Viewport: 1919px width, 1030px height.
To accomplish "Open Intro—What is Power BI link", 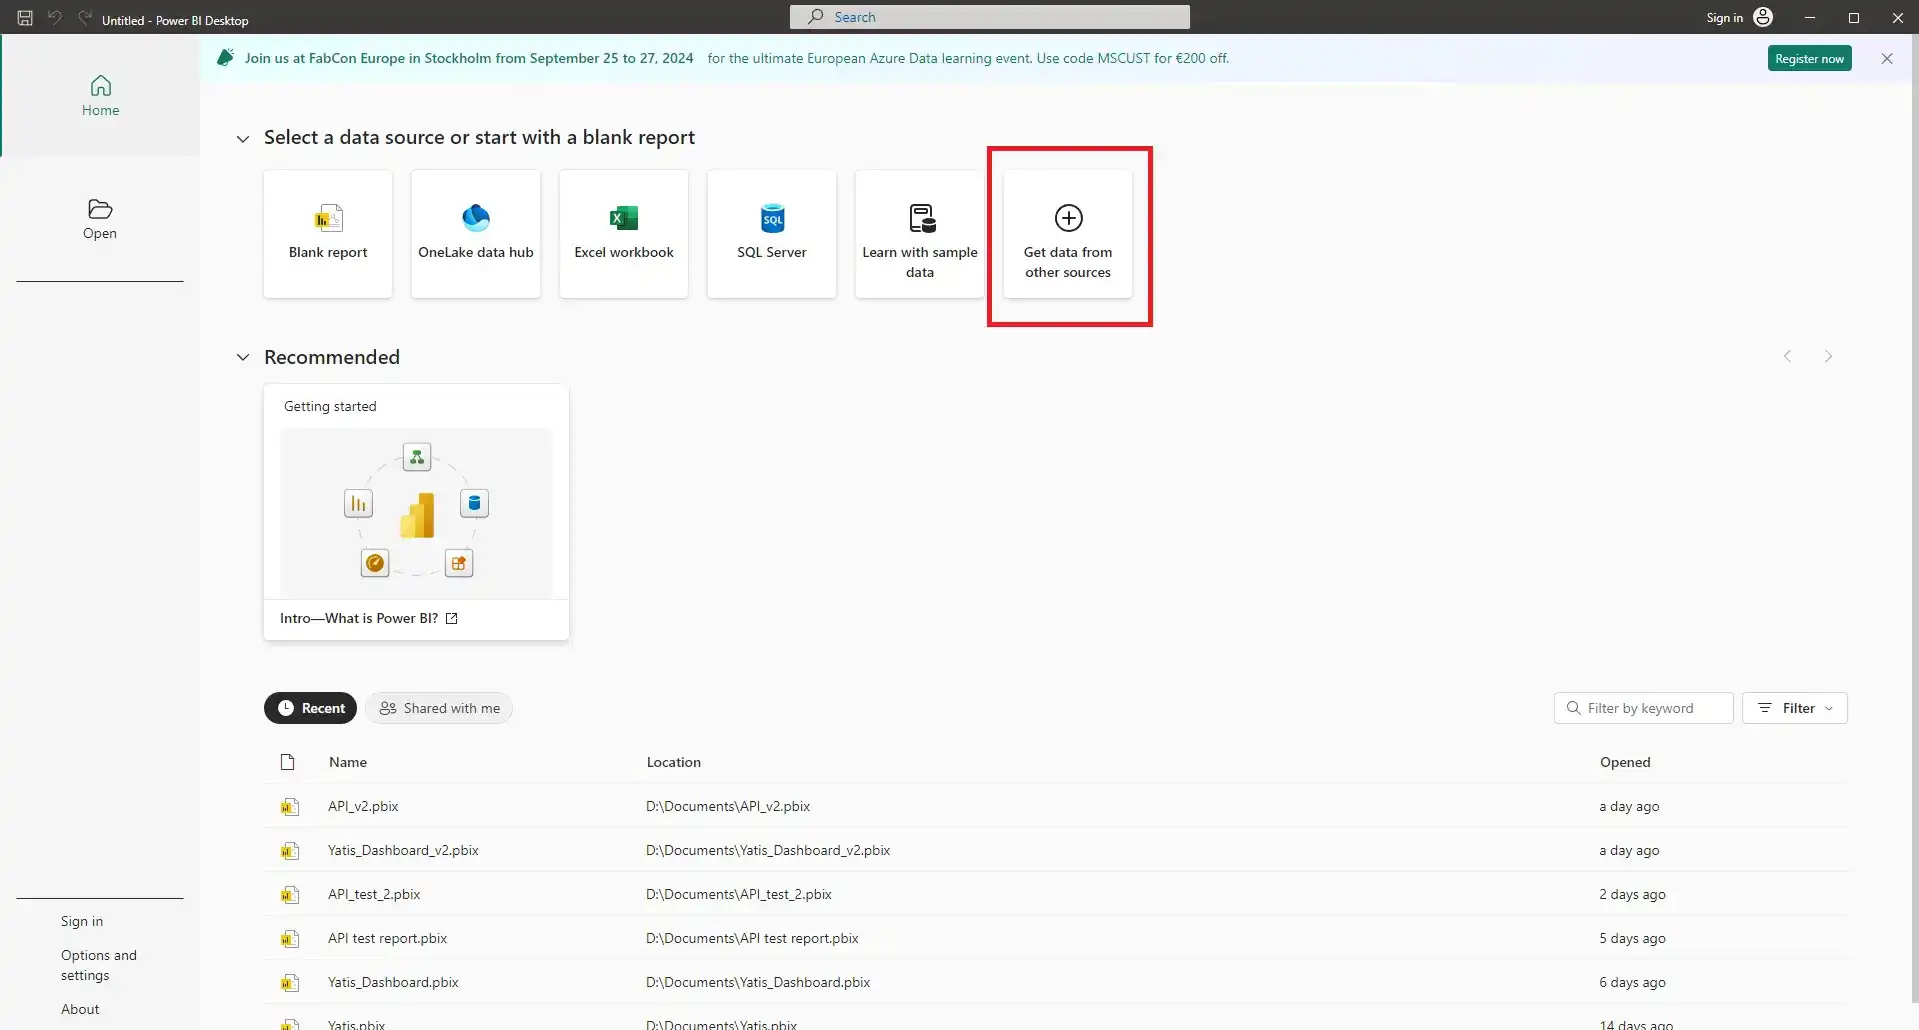I will click(x=358, y=618).
